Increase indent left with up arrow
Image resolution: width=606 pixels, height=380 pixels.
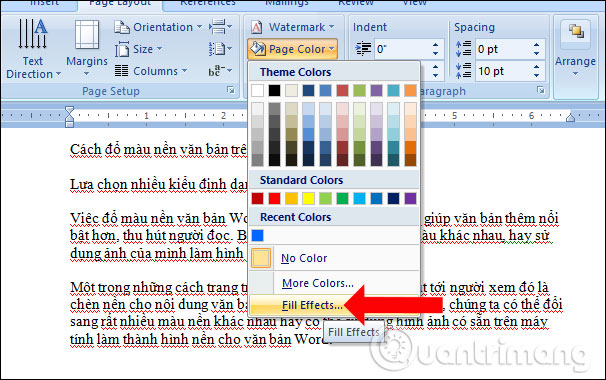[x=436, y=44]
